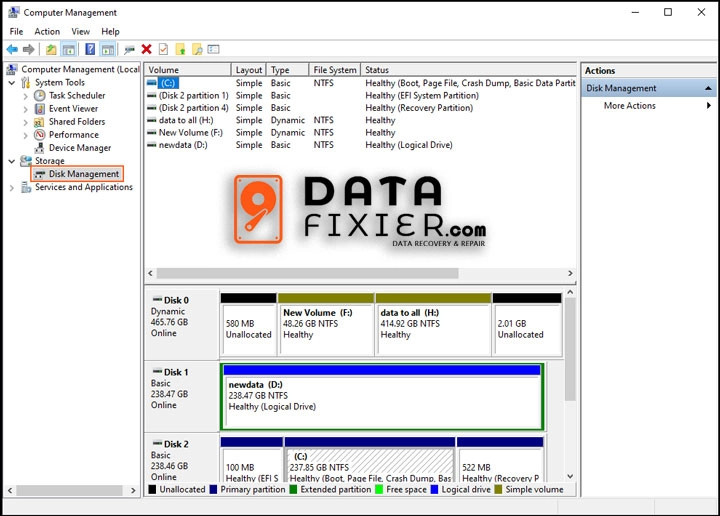Click the red X Delete toolbar icon

click(146, 49)
